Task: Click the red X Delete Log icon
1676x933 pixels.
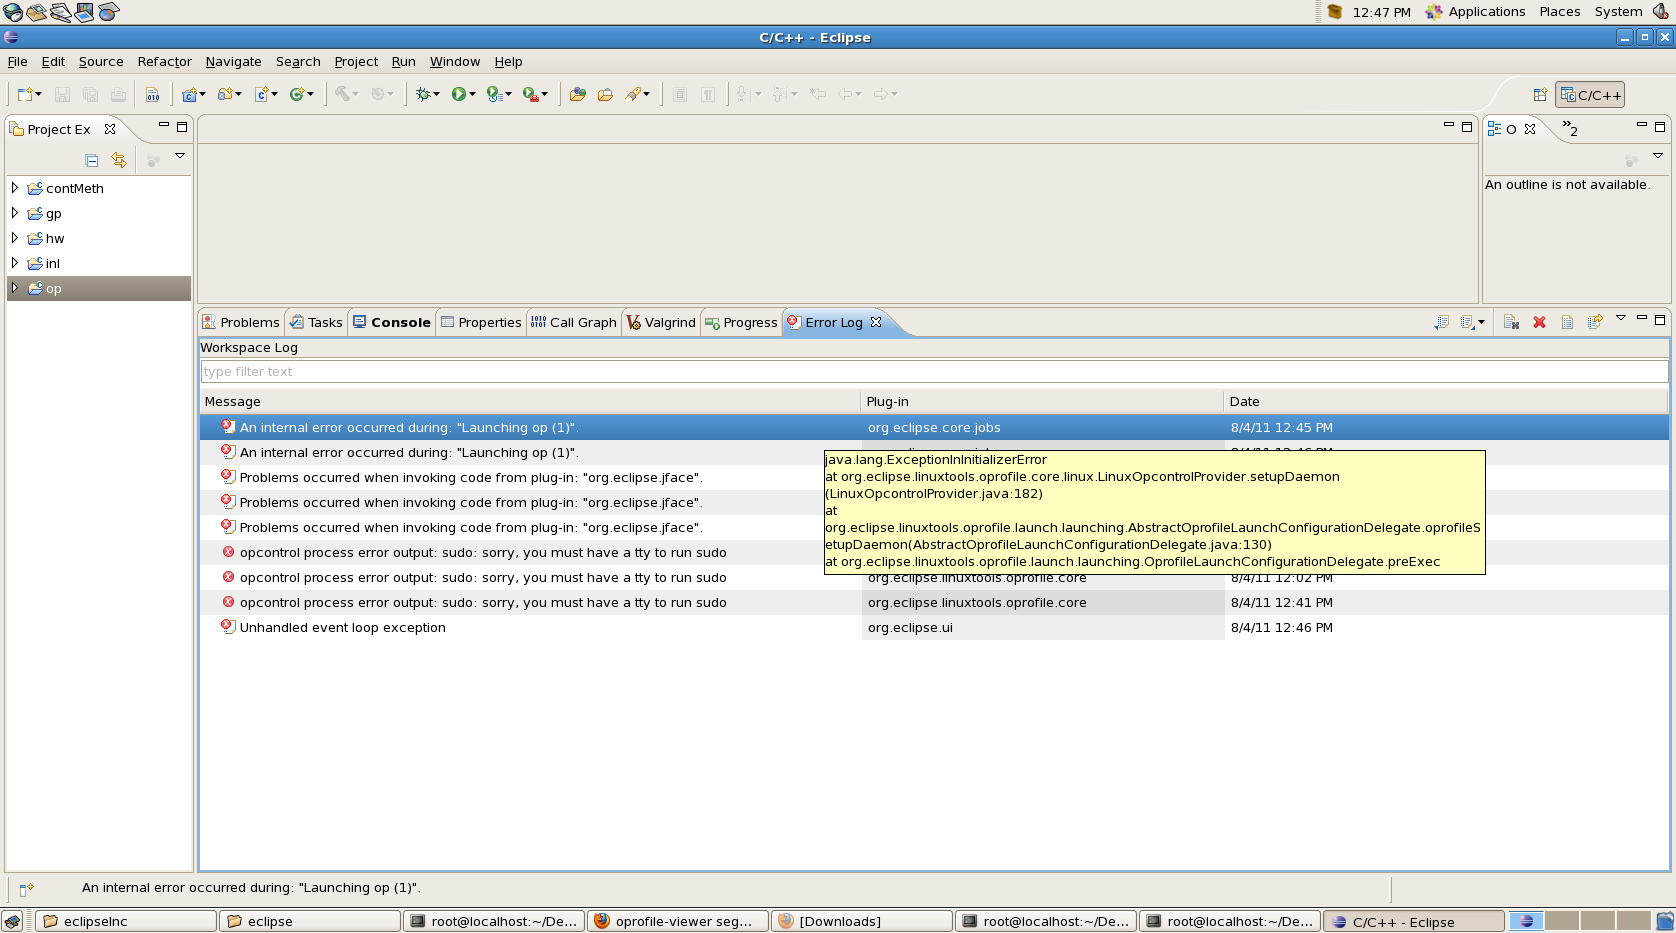Action: [1539, 322]
